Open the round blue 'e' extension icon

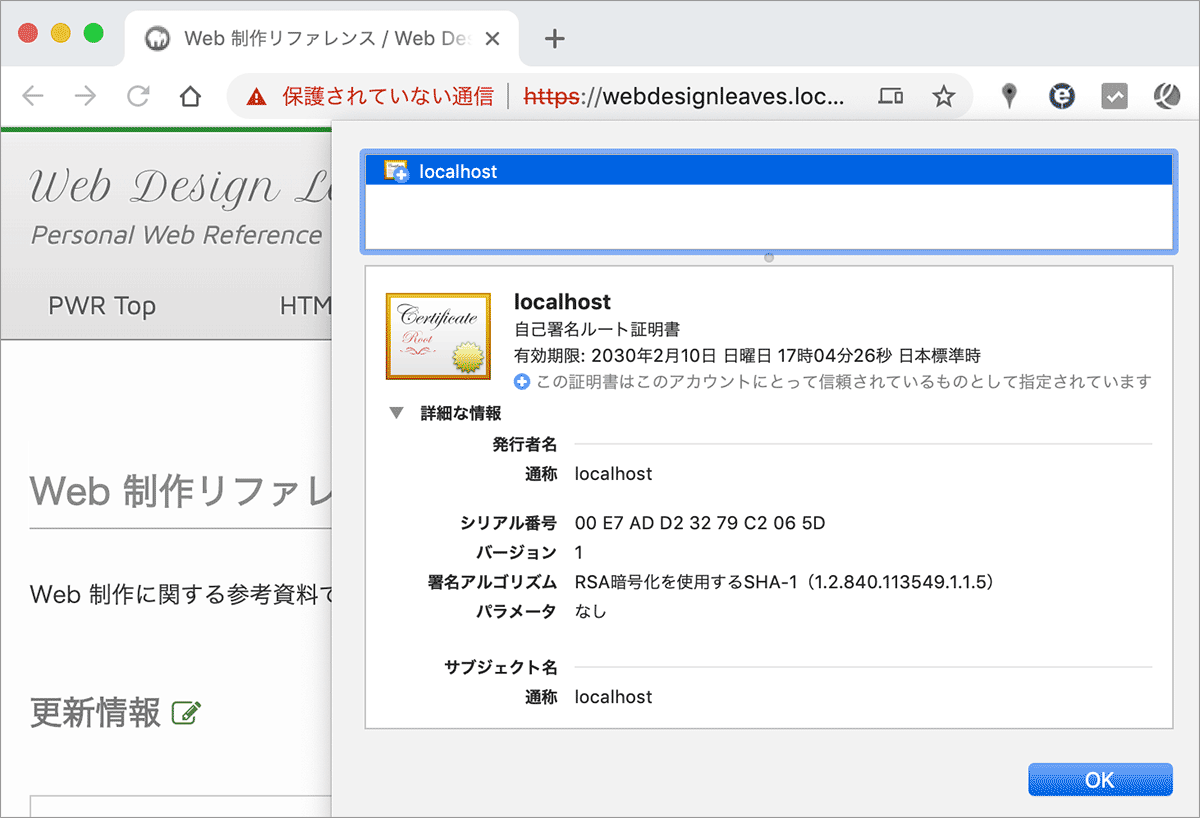[x=1062, y=96]
